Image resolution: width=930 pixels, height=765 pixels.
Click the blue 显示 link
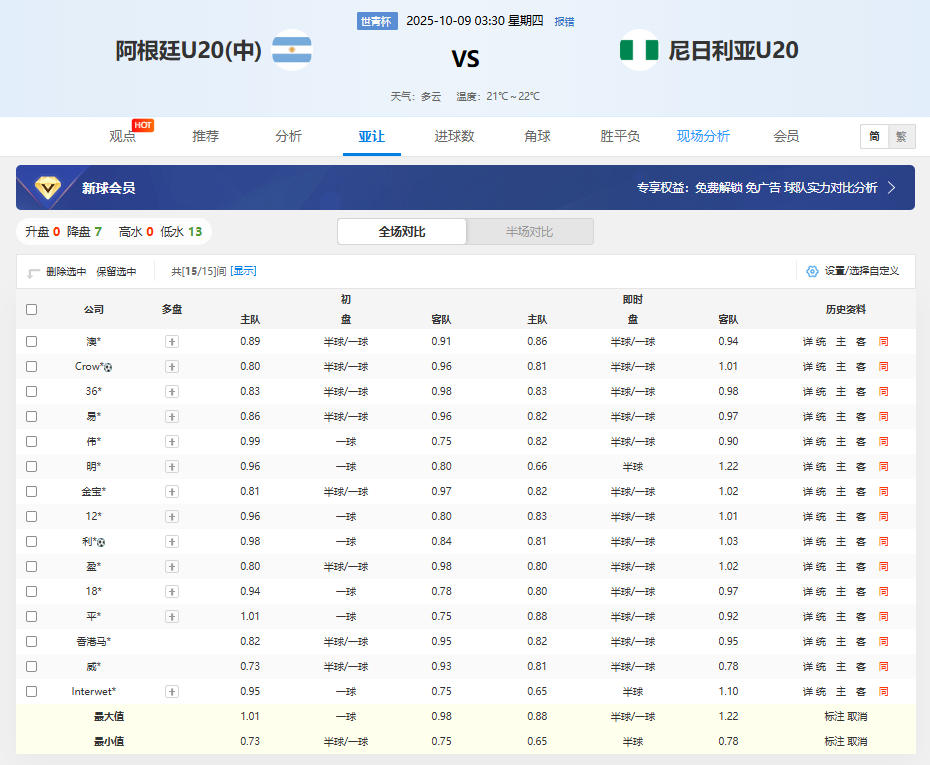244,271
